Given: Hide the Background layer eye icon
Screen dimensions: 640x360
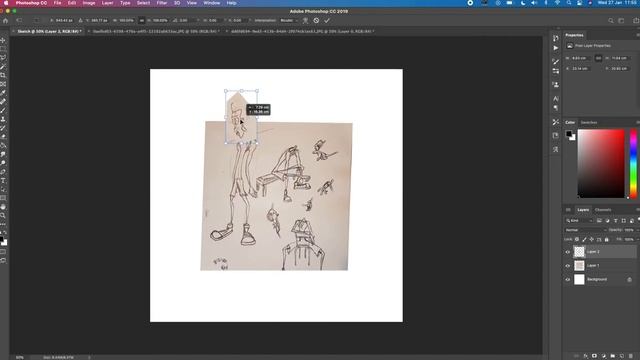Looking at the screenshot, I should 568,280.
